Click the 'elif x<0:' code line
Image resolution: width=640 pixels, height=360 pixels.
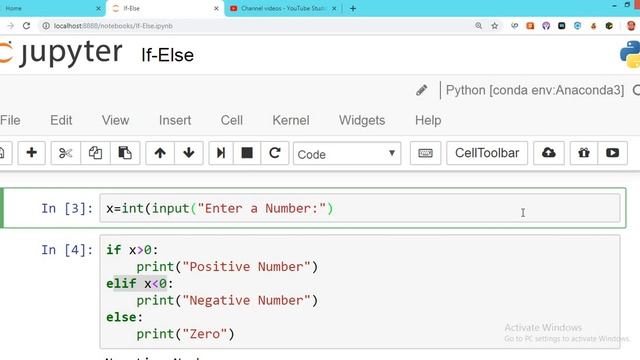(x=140, y=283)
